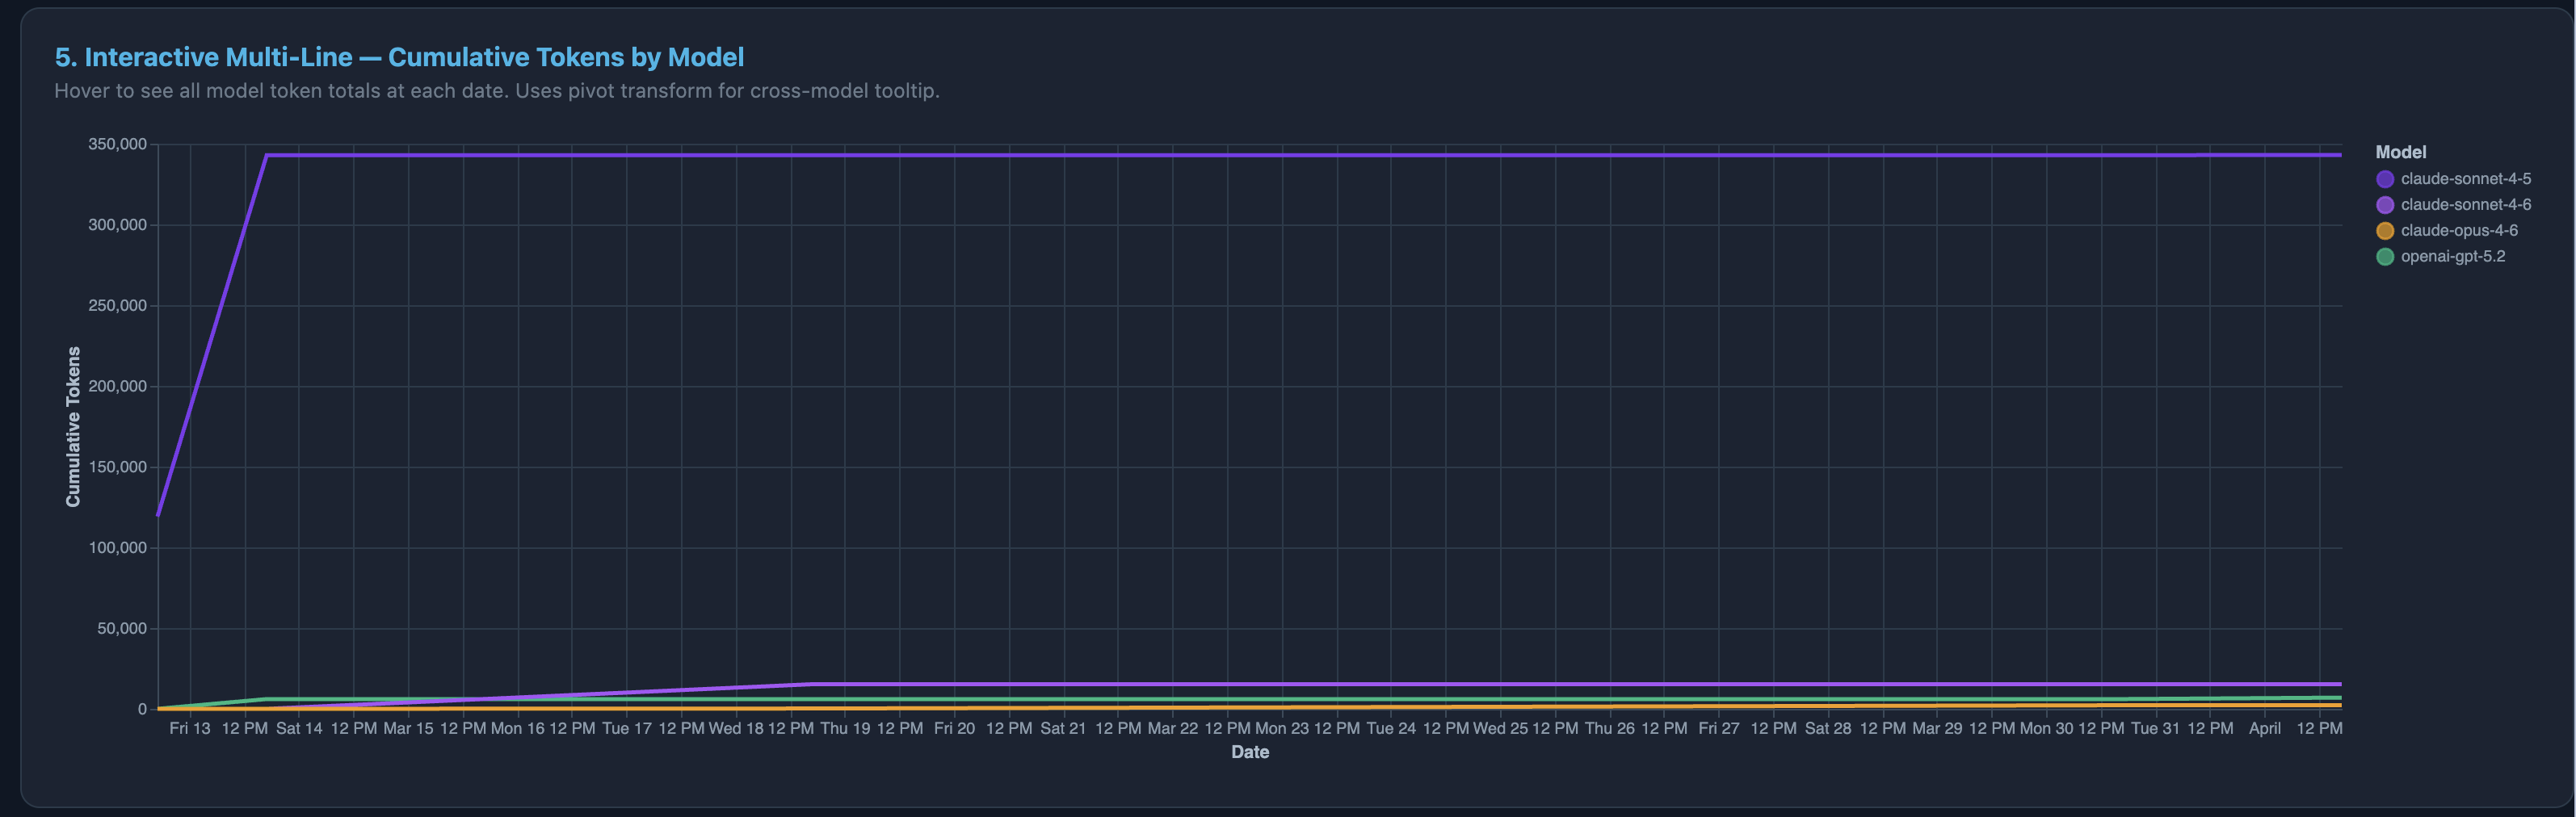The image size is (2576, 817).
Task: Click the Mon 30 date tick label
Action: tap(2046, 728)
